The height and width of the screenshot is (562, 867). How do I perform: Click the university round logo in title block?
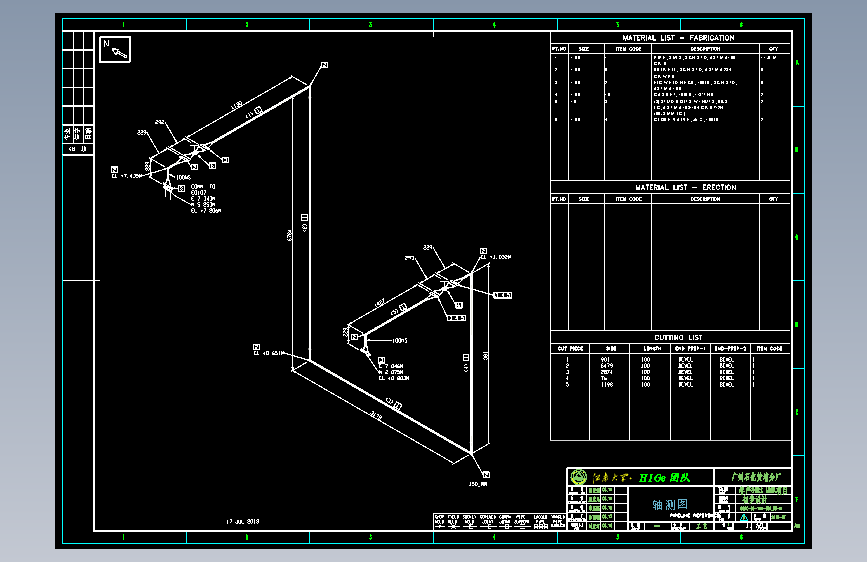coord(579,477)
